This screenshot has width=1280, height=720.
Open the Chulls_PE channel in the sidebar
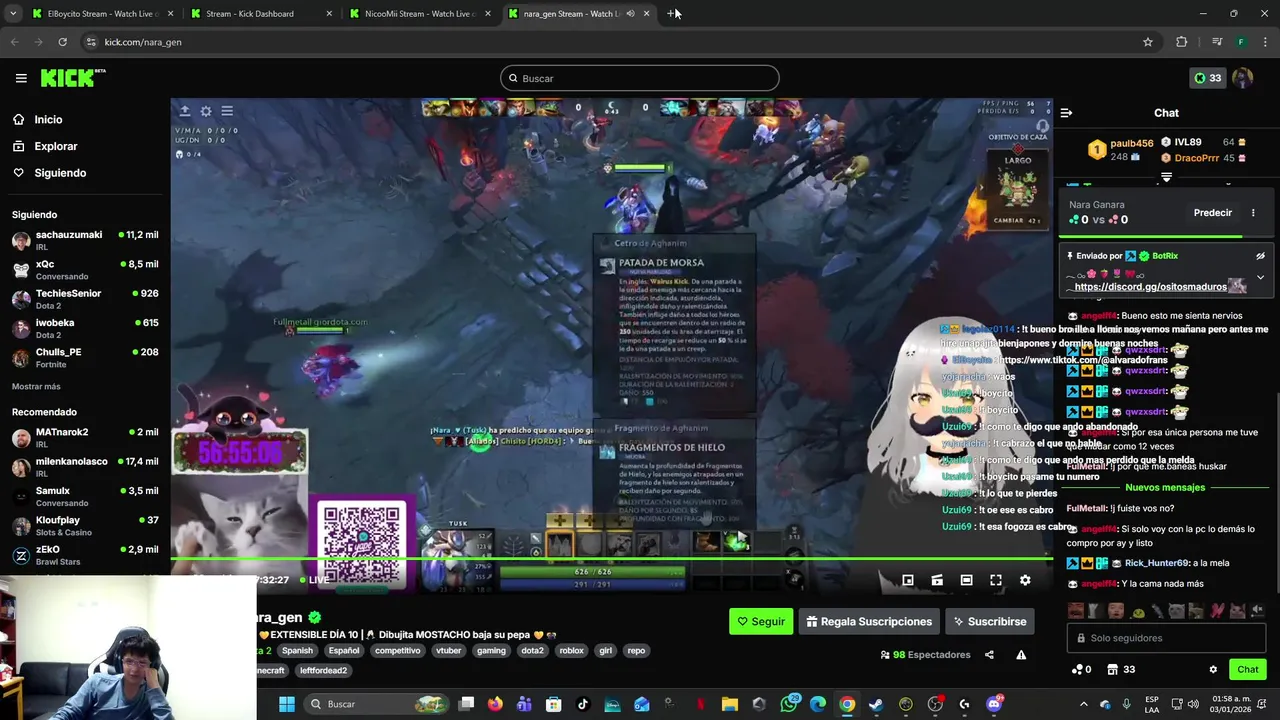pos(85,358)
